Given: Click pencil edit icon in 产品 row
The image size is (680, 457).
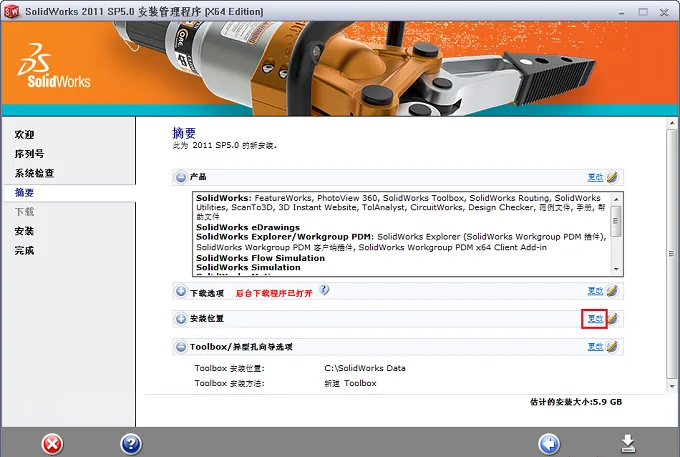Looking at the screenshot, I should pos(612,177).
